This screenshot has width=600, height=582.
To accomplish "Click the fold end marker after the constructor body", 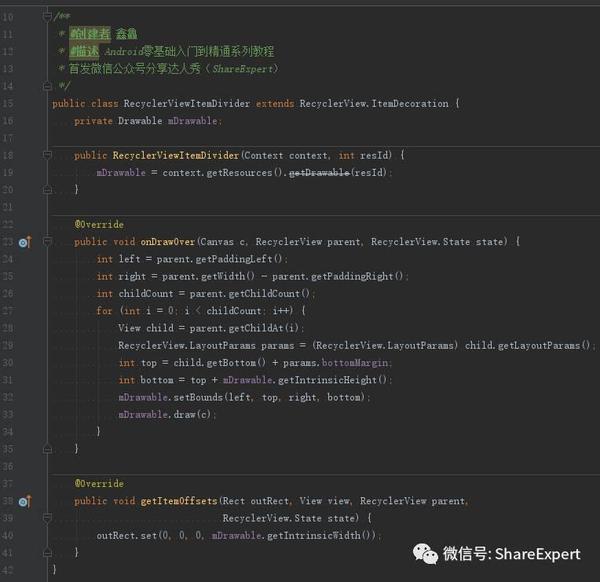I will click(47, 189).
